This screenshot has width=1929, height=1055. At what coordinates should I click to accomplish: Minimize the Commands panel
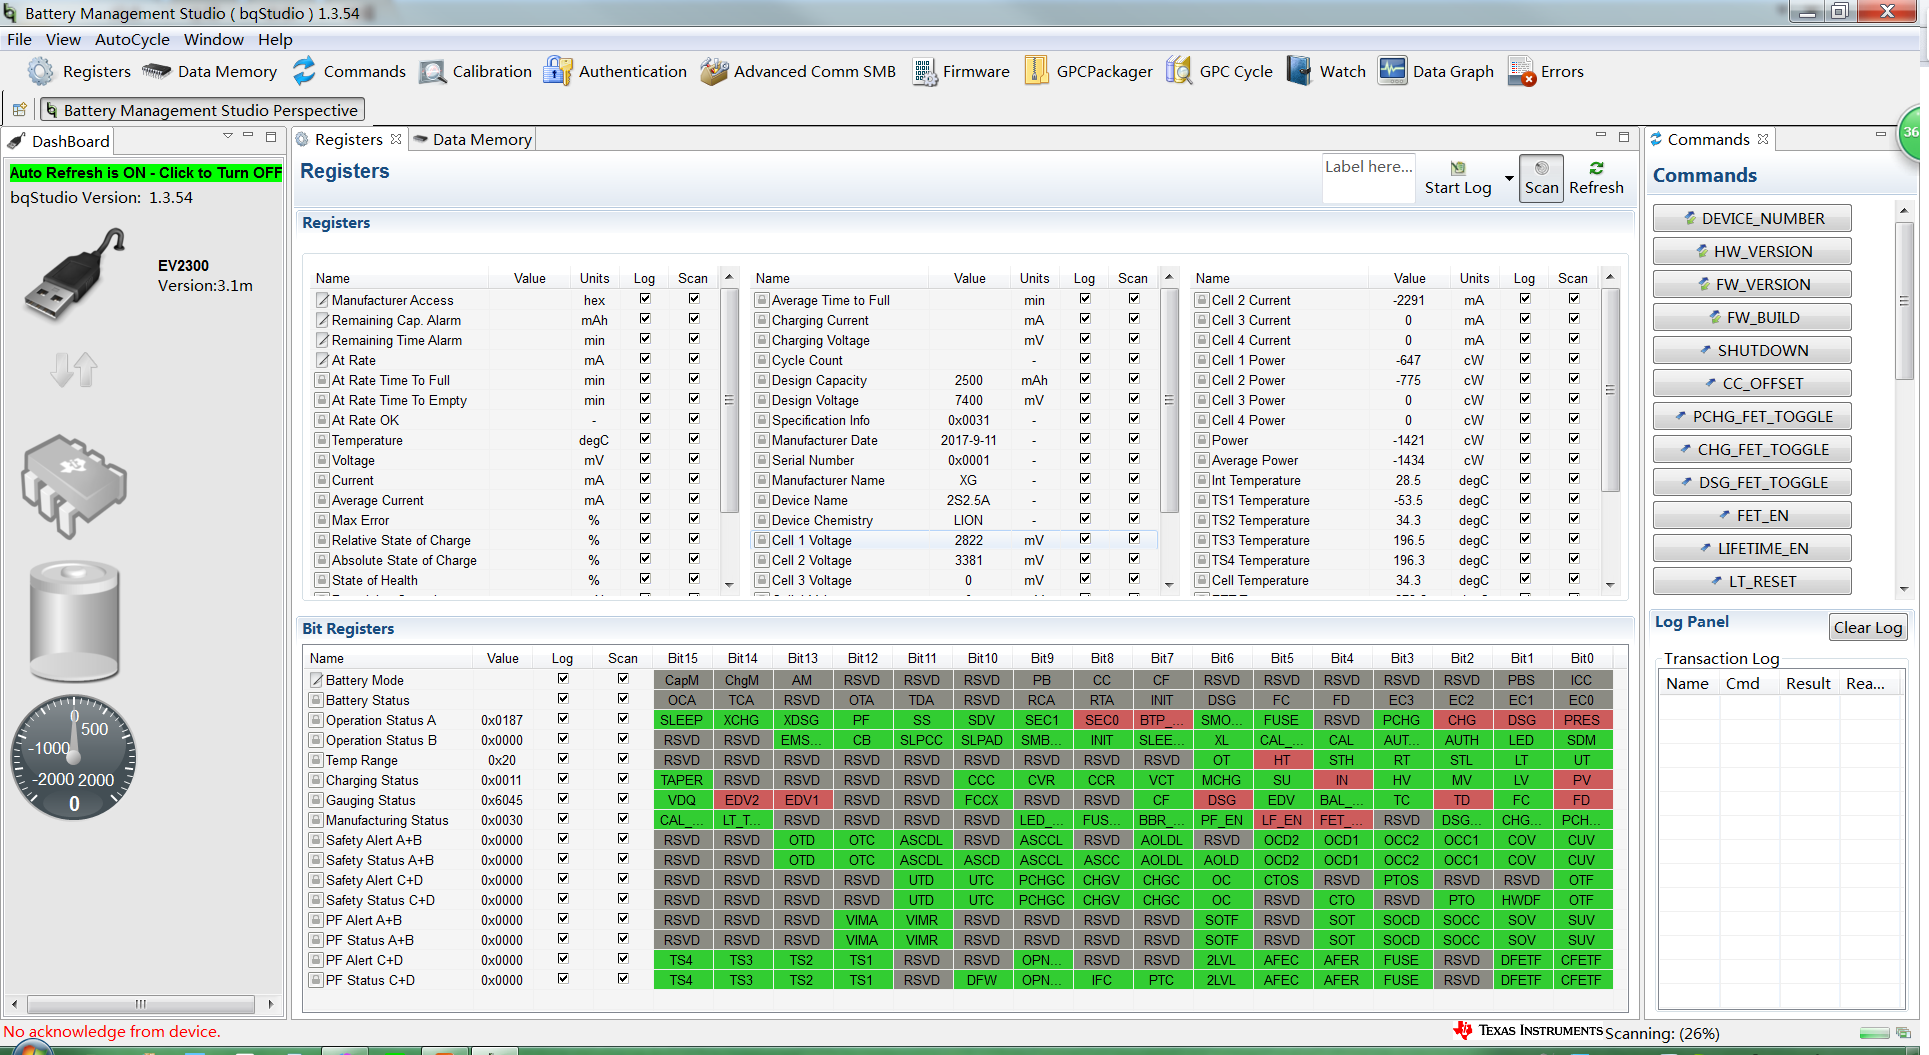point(1881,136)
